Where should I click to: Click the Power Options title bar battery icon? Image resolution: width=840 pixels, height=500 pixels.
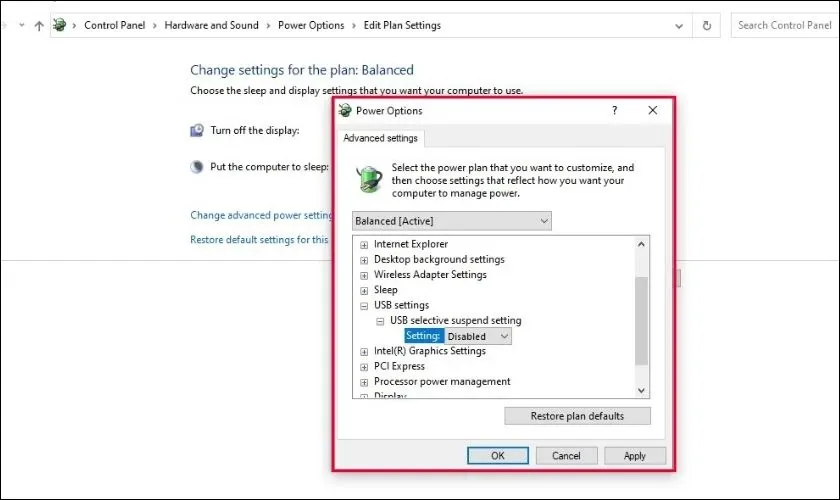tap(345, 110)
